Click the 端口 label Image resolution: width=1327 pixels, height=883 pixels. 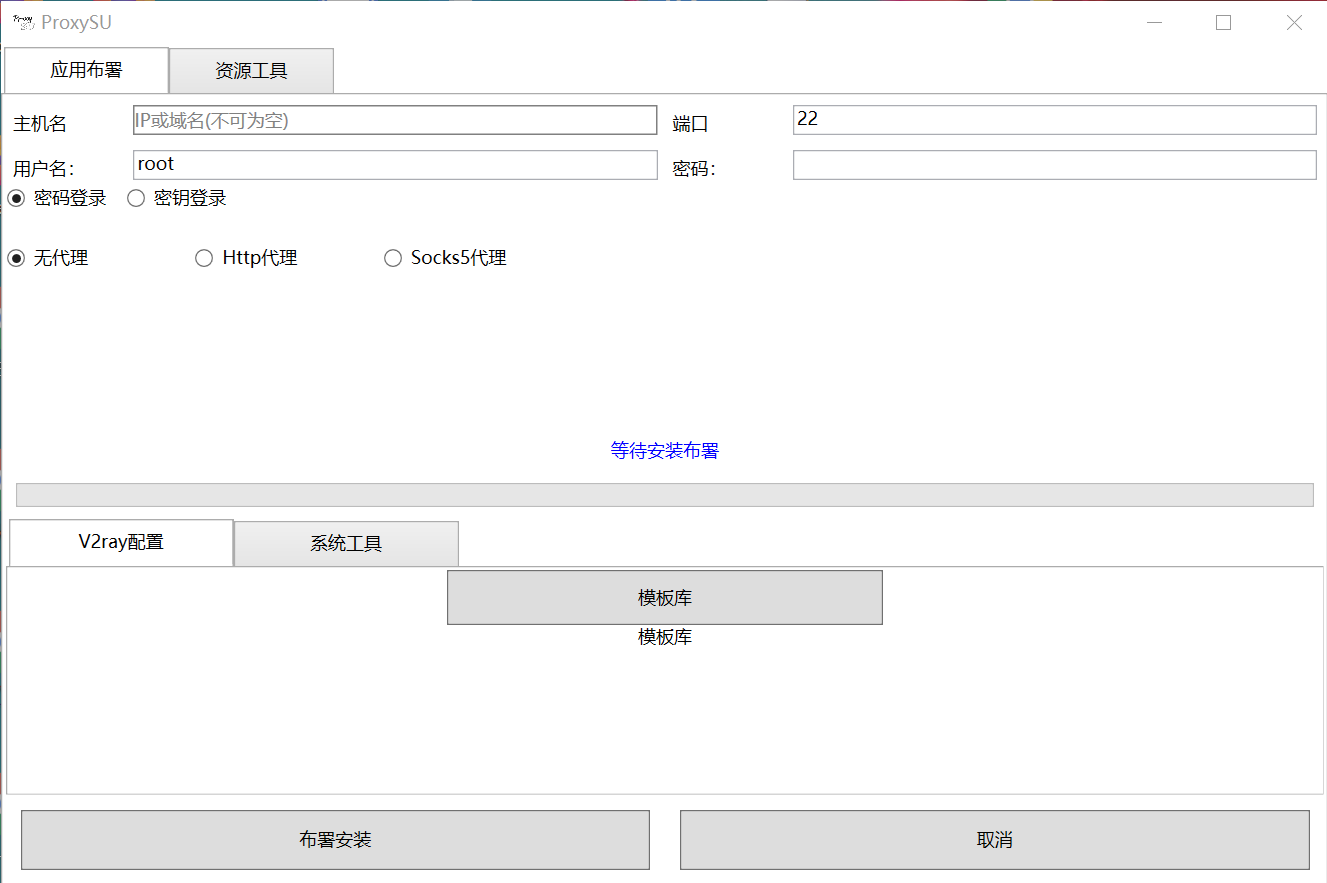(691, 124)
